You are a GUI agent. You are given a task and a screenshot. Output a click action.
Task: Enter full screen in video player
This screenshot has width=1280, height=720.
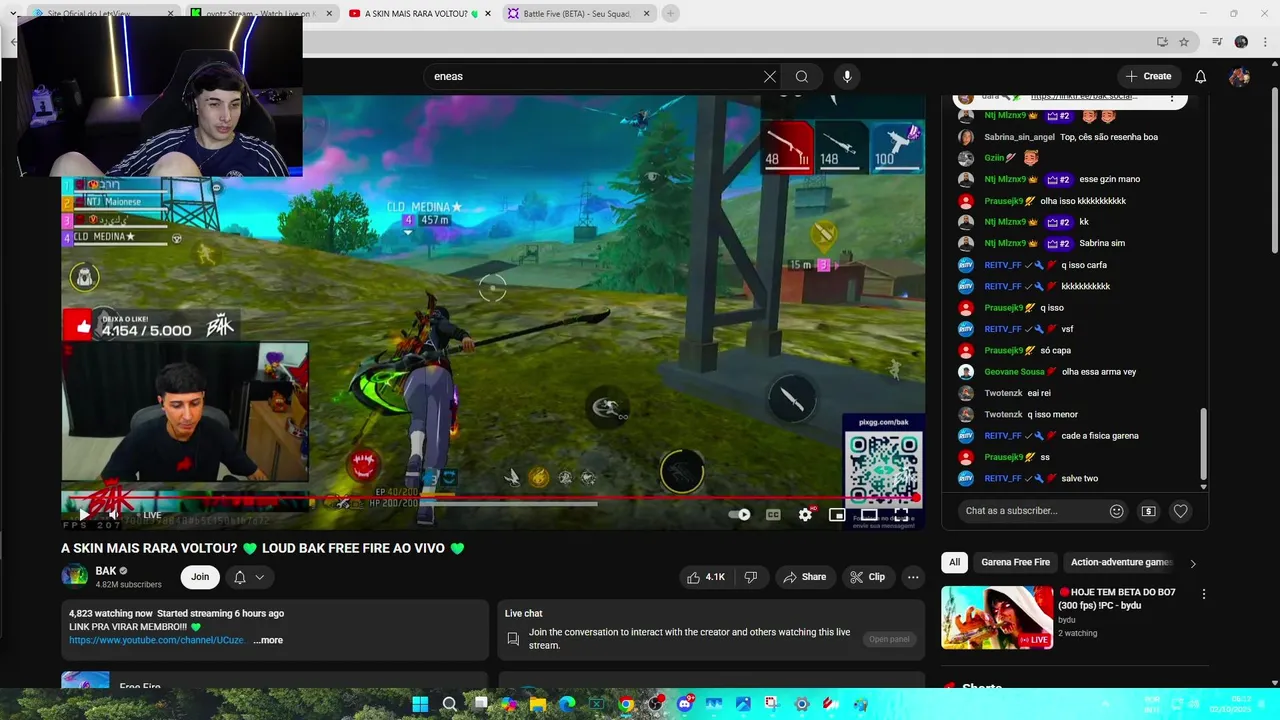[901, 515]
